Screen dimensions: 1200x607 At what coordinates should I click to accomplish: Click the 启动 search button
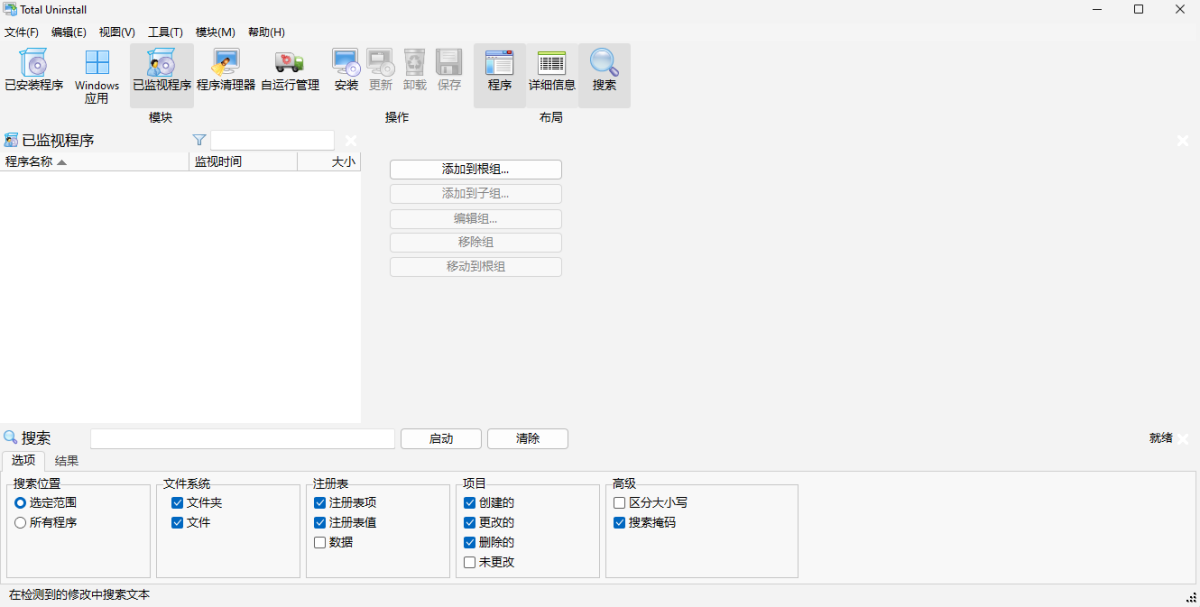tap(441, 439)
